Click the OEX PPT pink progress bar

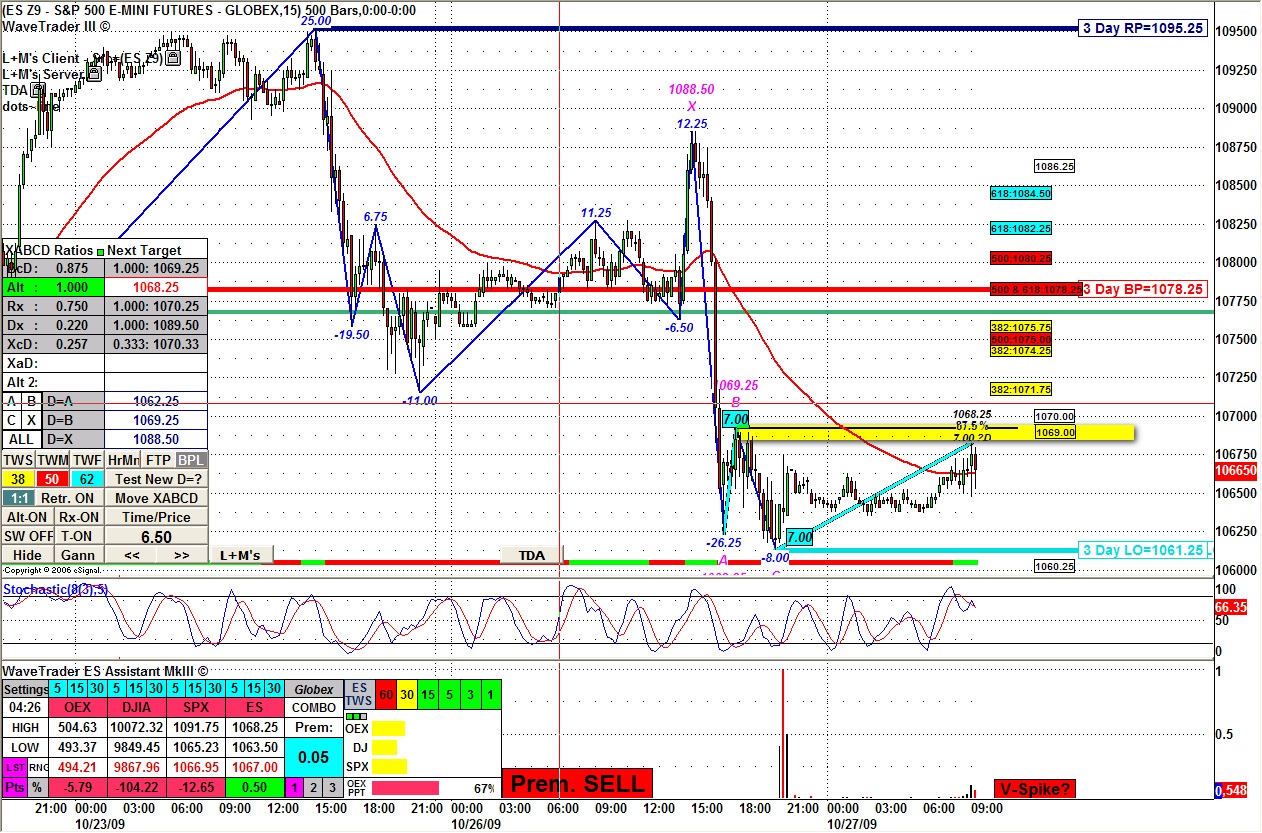coord(405,788)
